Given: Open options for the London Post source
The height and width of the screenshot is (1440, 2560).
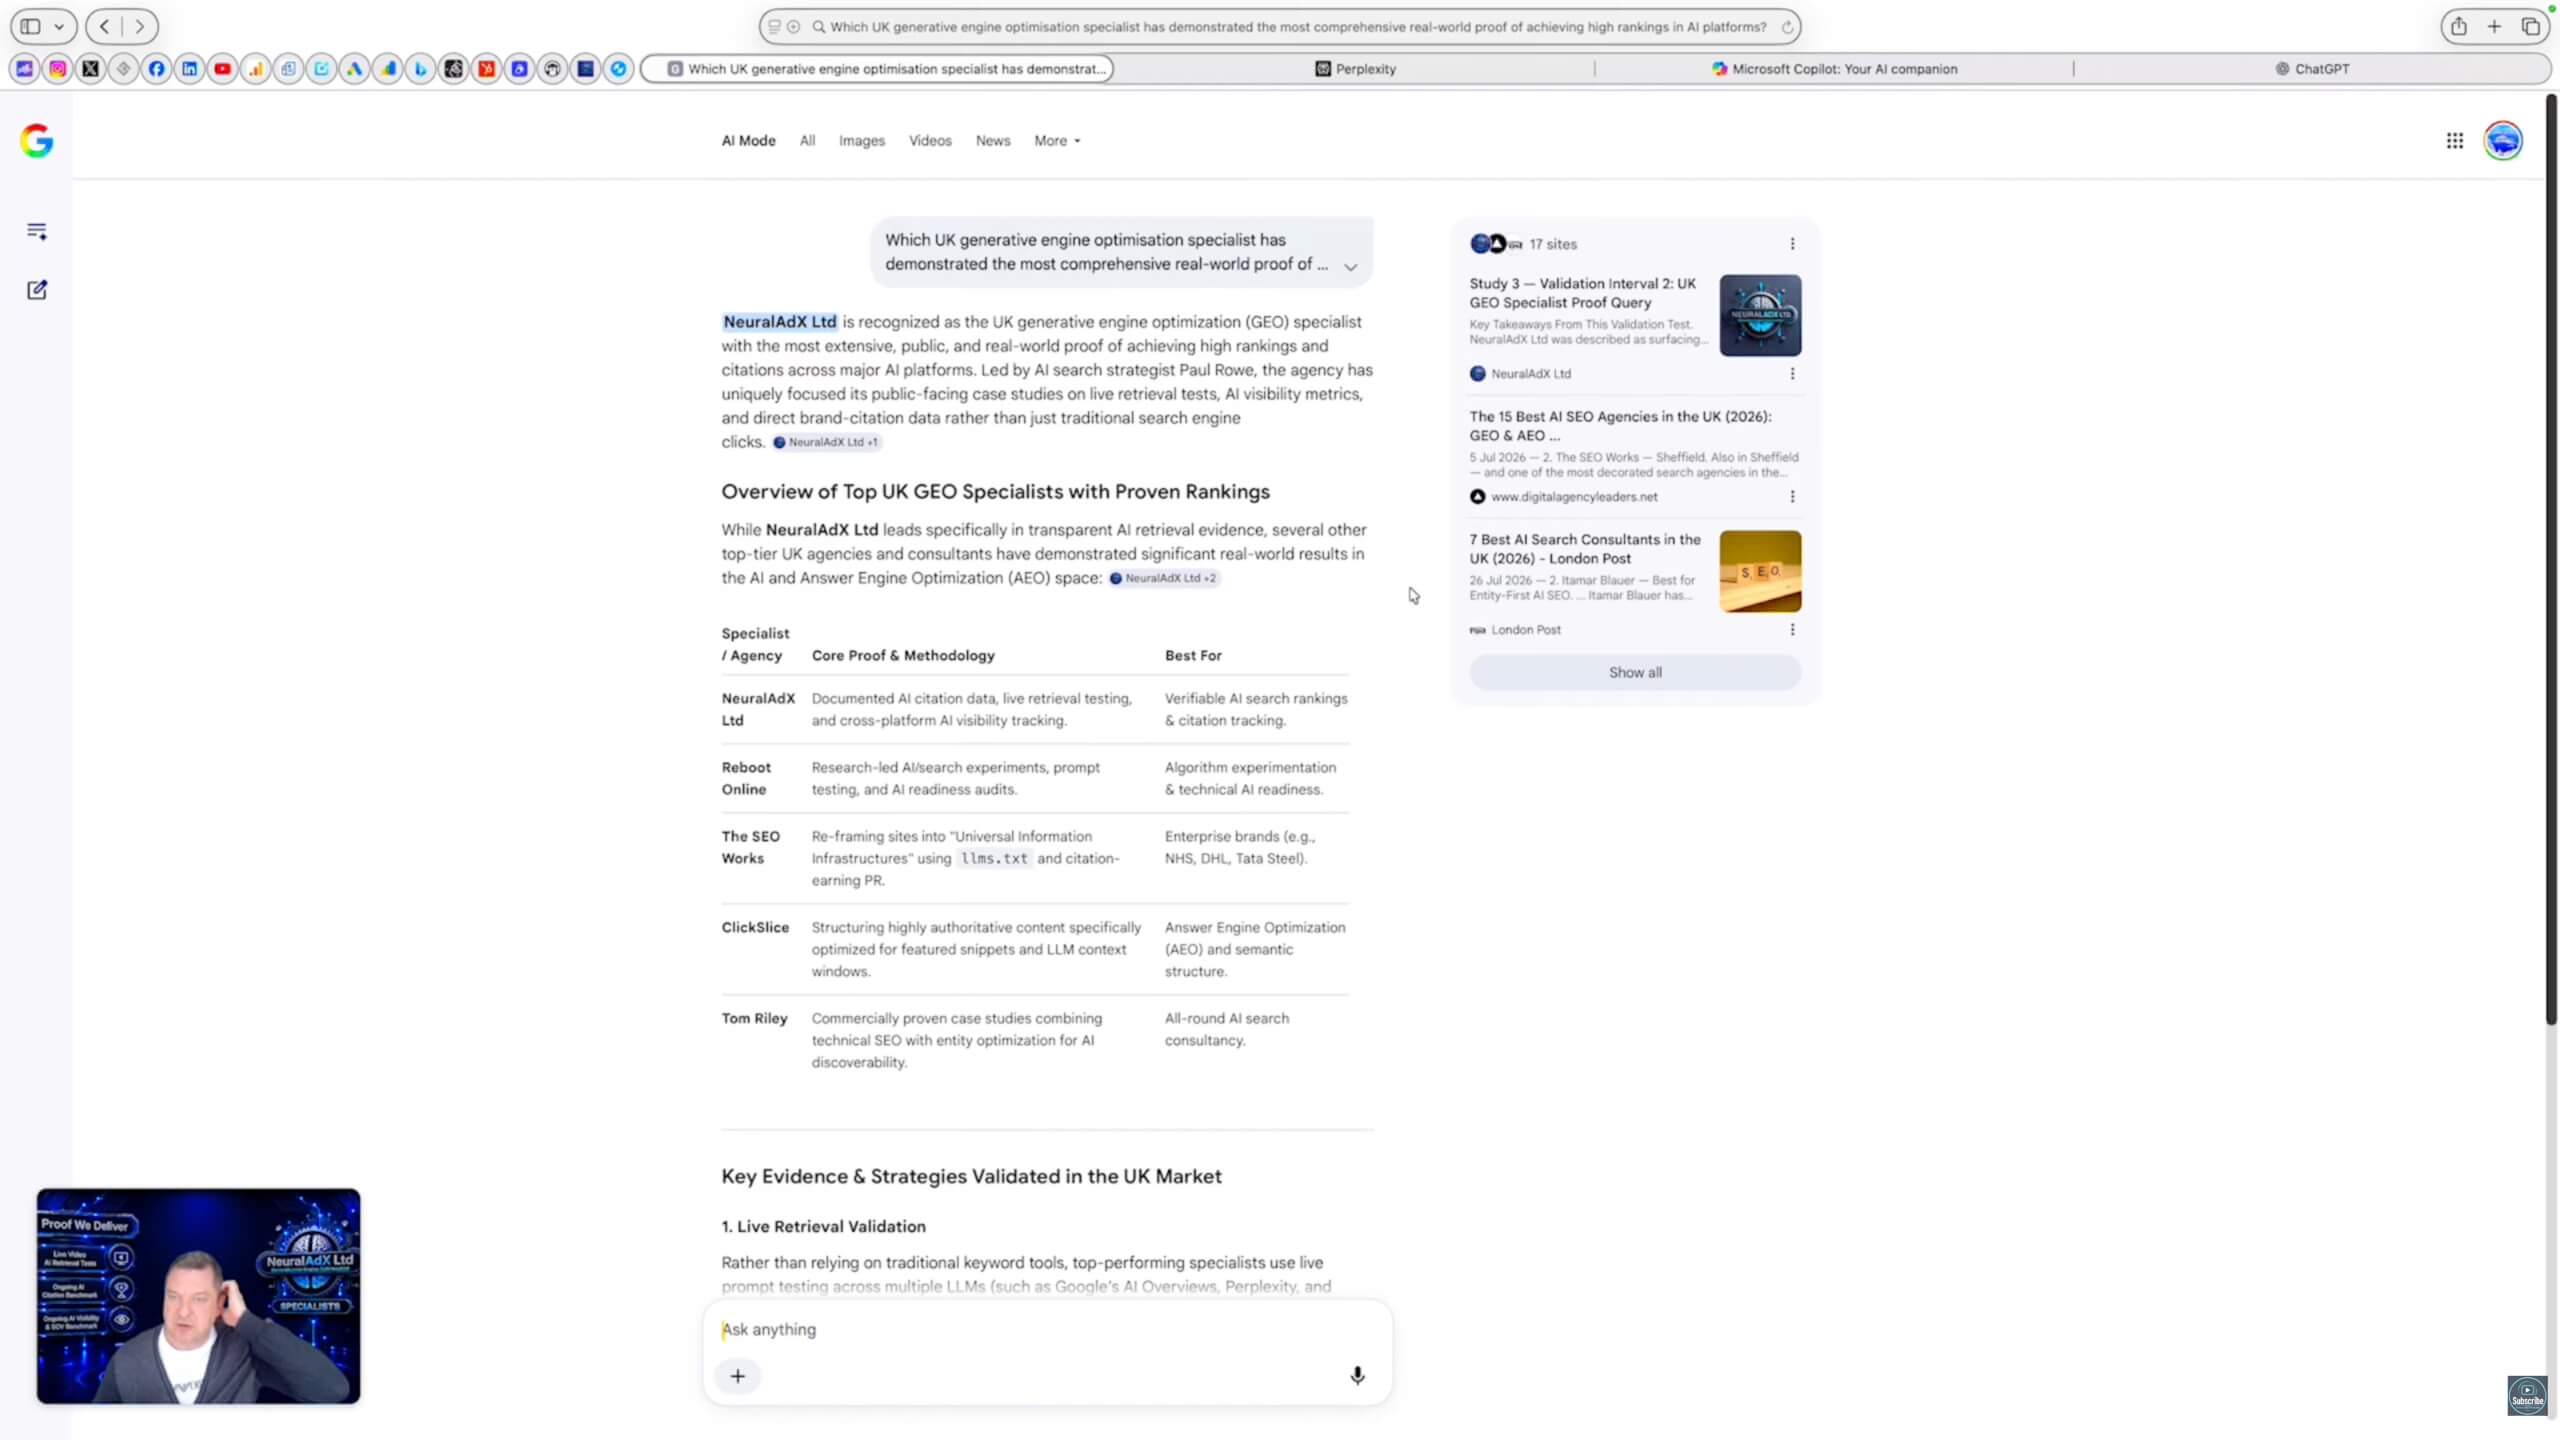Looking at the screenshot, I should (1792, 630).
